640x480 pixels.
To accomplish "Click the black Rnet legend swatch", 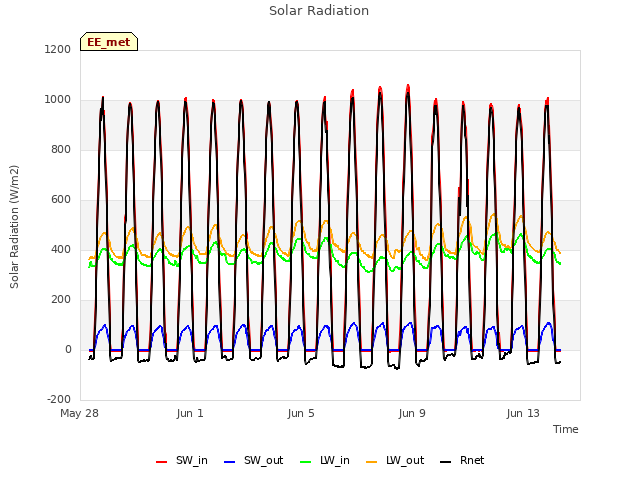I will coord(446,462).
